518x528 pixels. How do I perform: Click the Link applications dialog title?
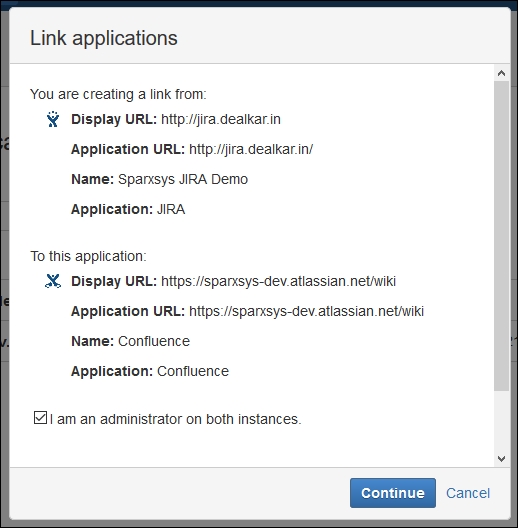pos(104,38)
